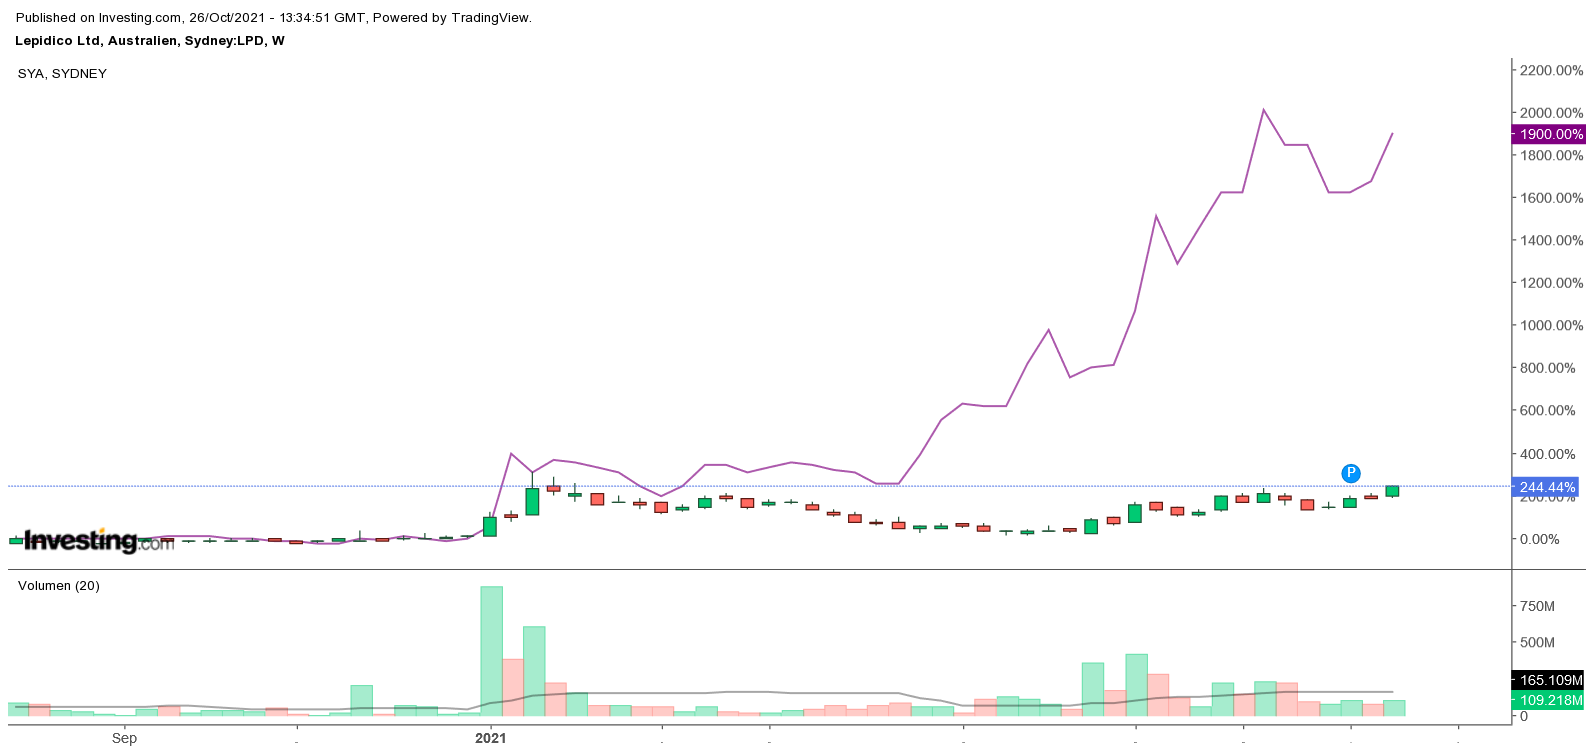This screenshot has width=1593, height=753.
Task: Click the tallest green volume bar
Action: coord(491,651)
